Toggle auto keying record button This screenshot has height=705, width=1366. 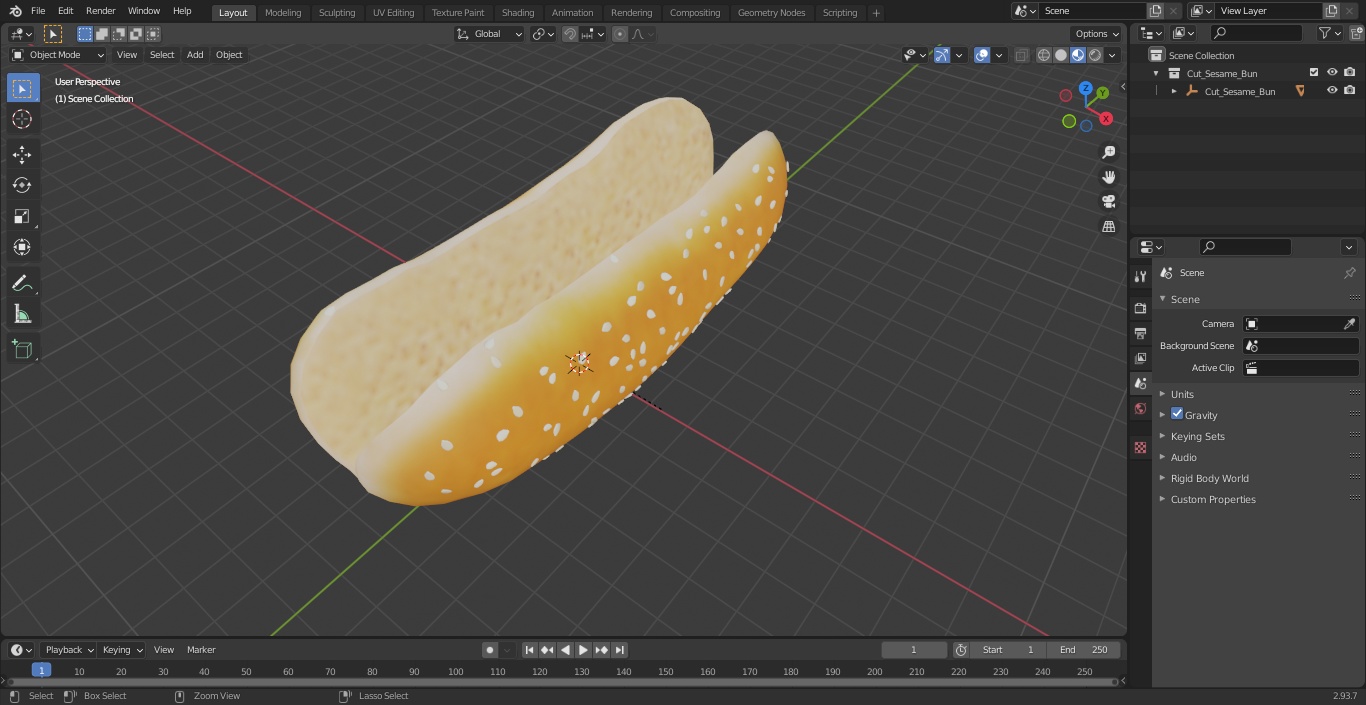(490, 650)
